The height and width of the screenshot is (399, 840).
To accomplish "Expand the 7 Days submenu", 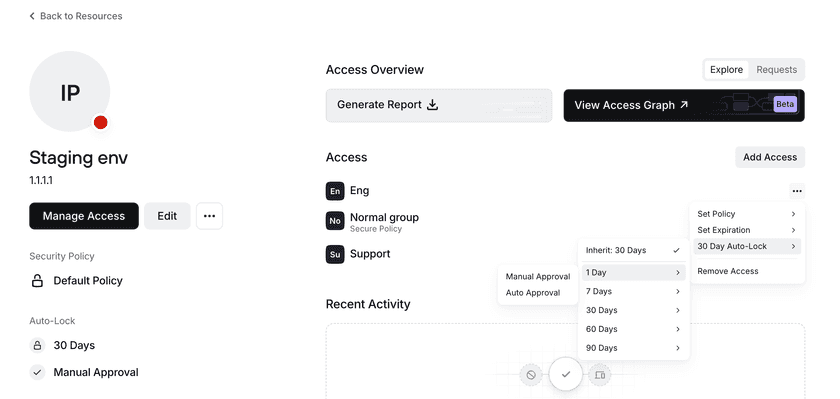I will point(633,291).
